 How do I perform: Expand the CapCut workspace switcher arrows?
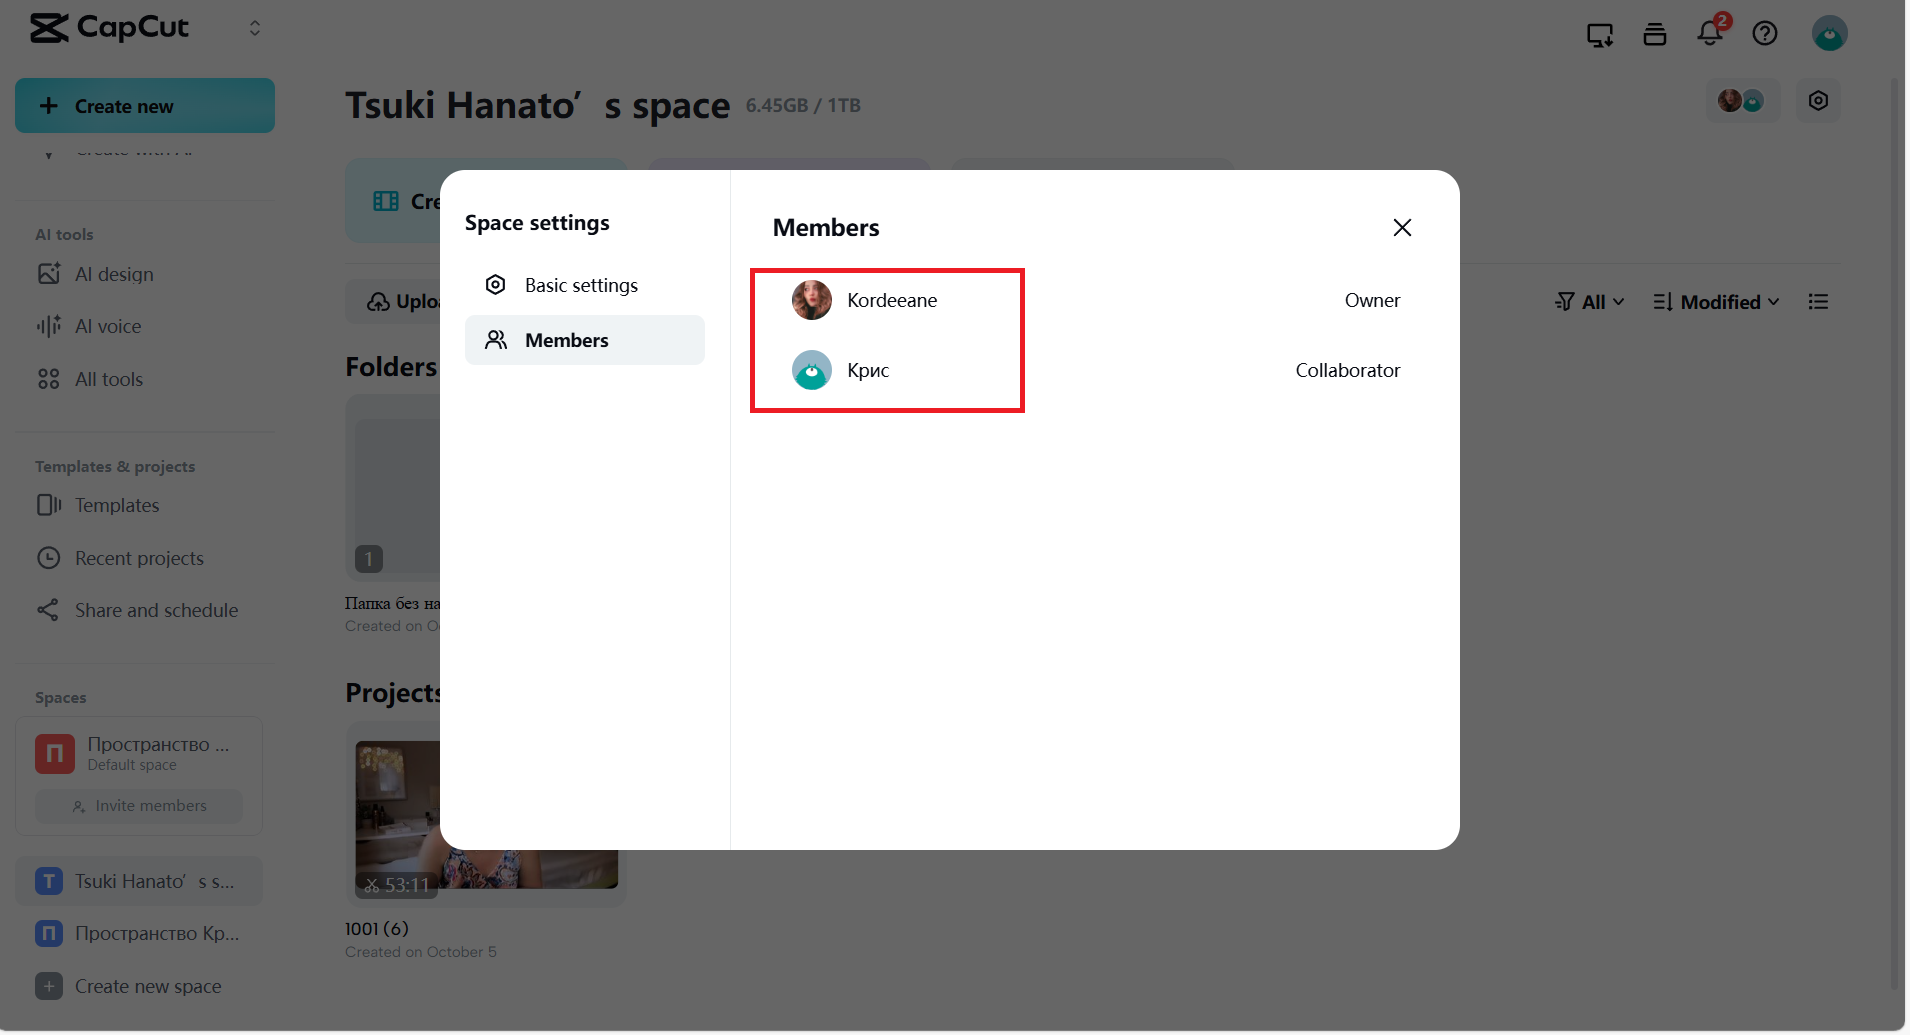(x=255, y=28)
